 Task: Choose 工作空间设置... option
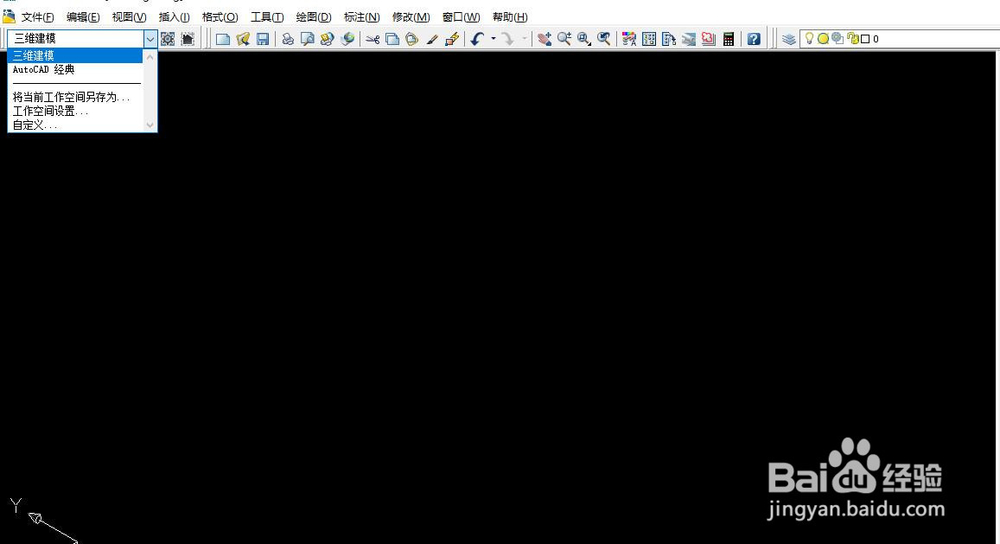(50, 111)
